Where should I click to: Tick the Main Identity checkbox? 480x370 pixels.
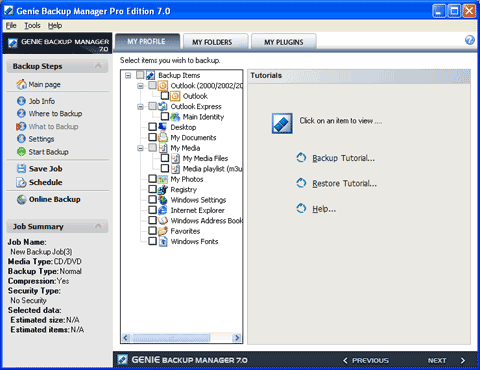coord(165,116)
